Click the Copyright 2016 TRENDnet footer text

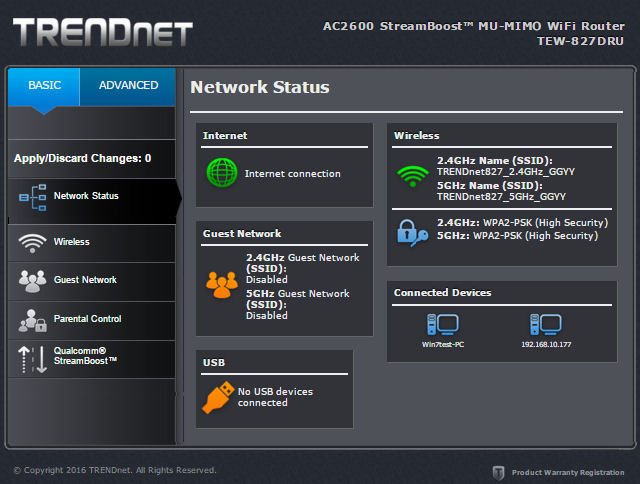click(x=115, y=470)
